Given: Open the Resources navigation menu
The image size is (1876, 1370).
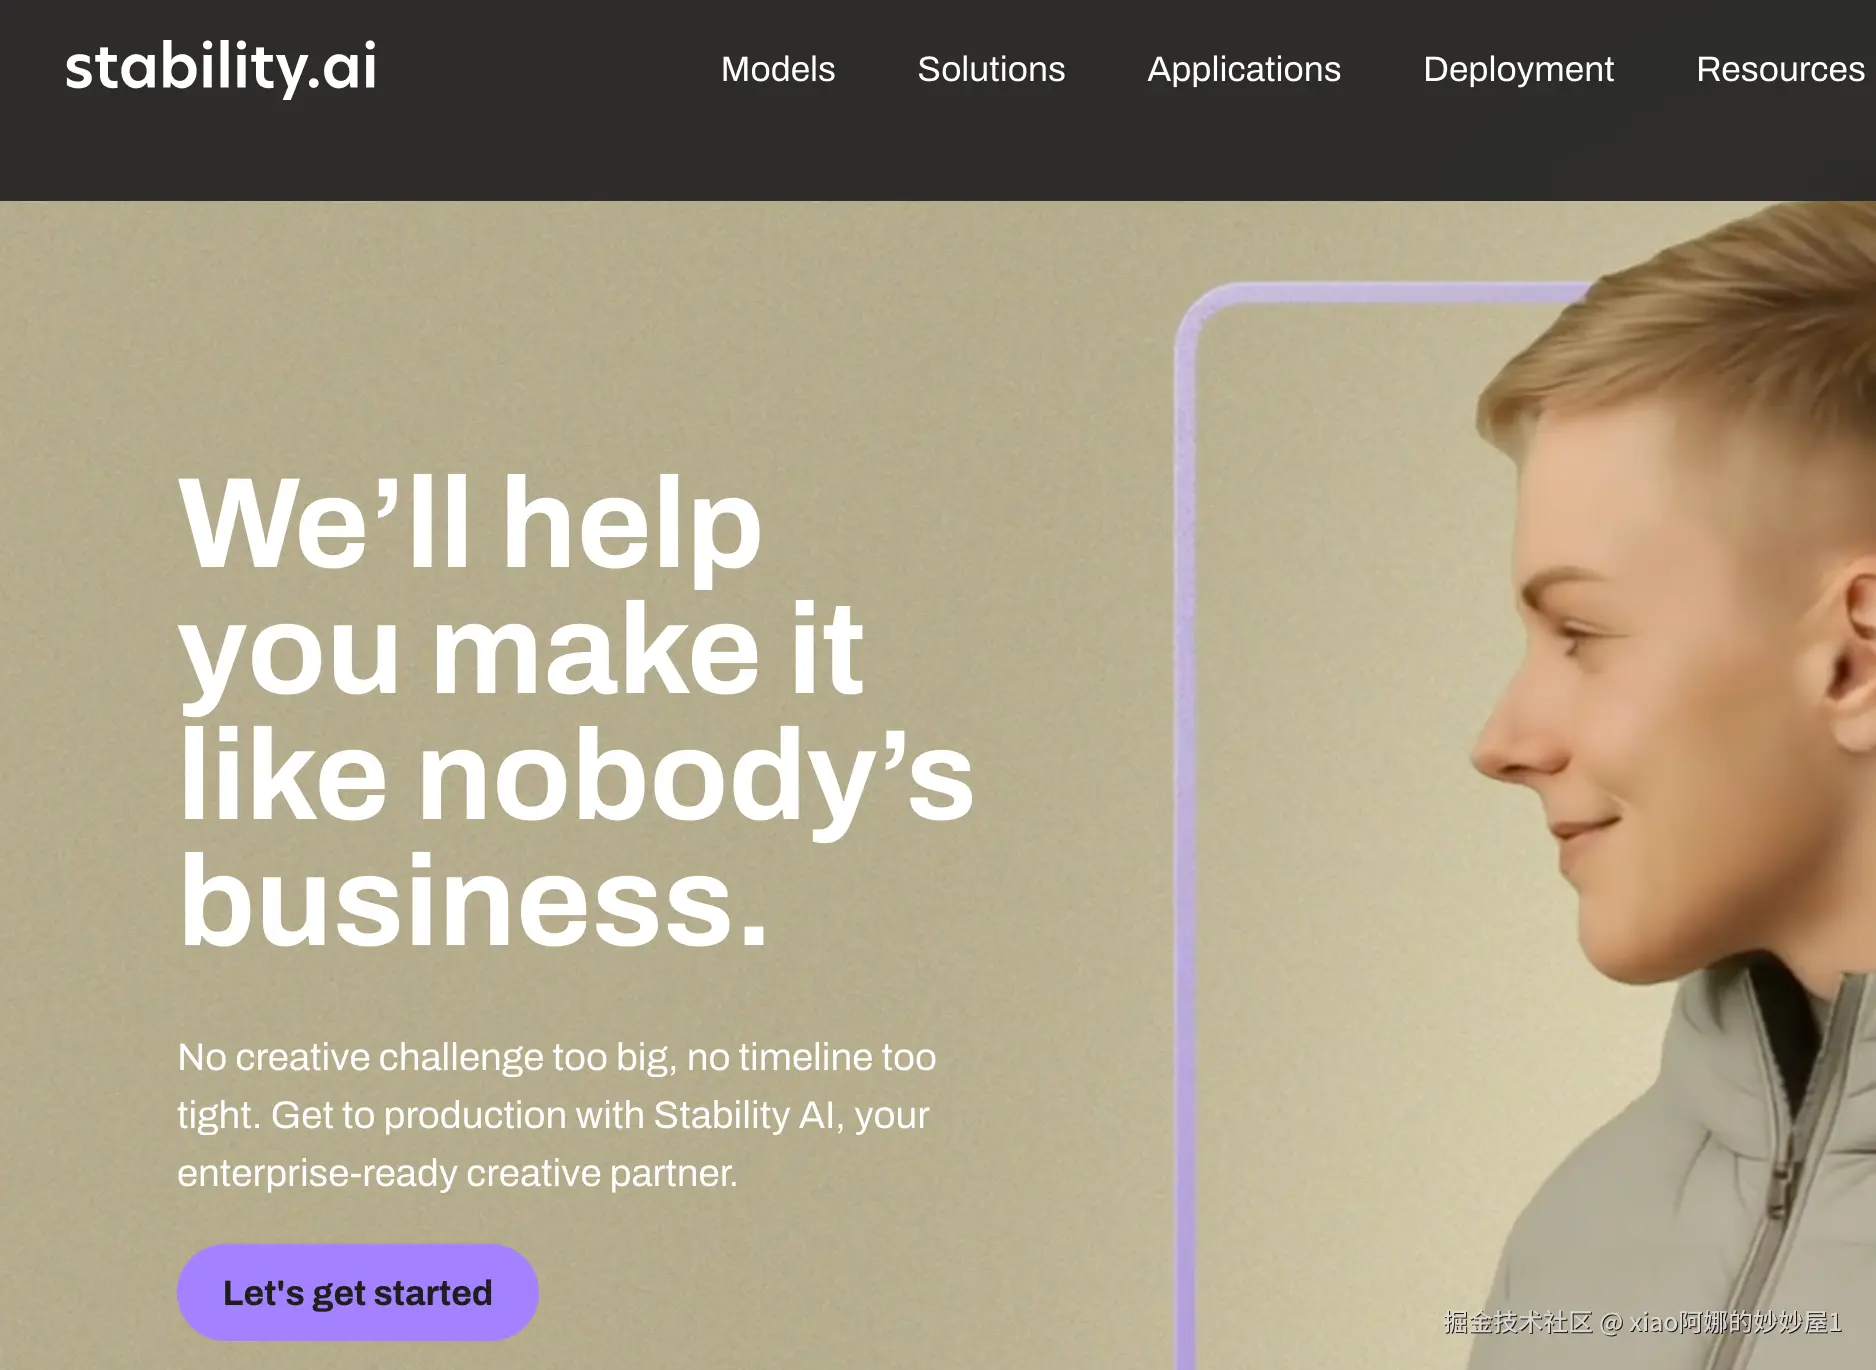Looking at the screenshot, I should pyautogui.click(x=1780, y=69).
